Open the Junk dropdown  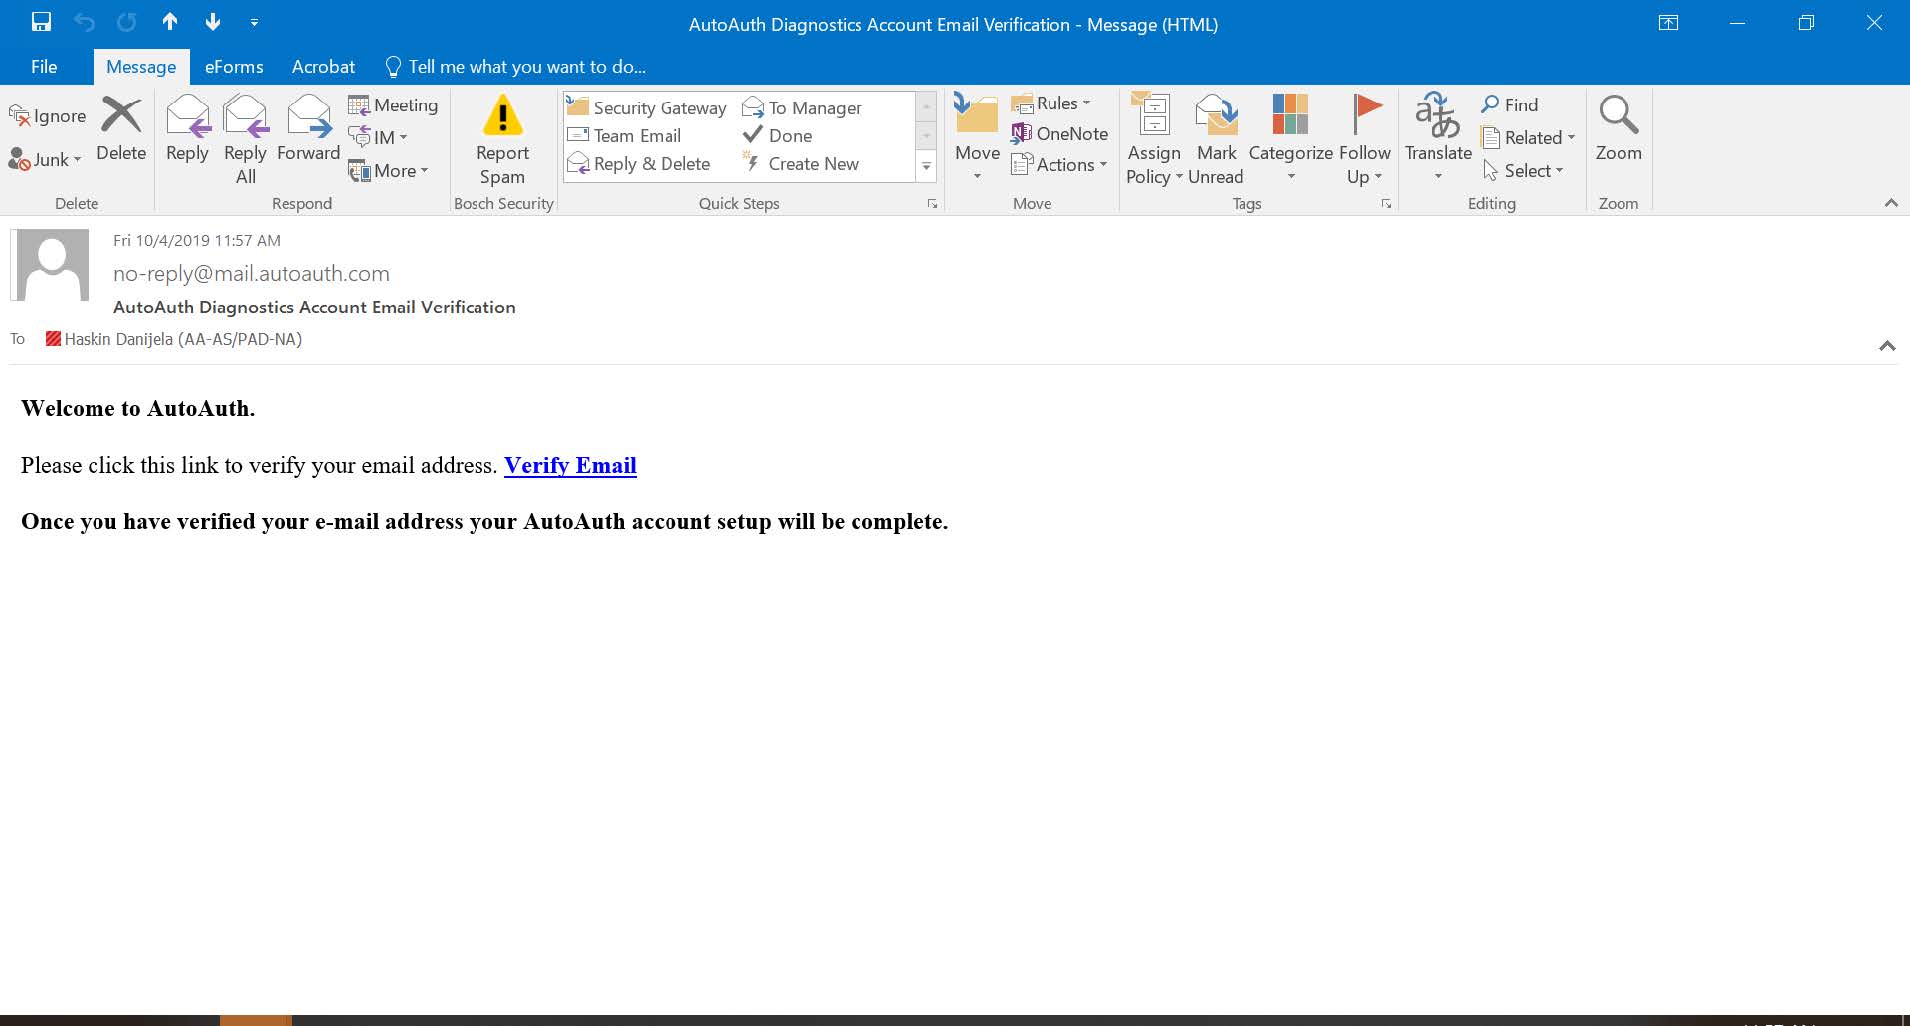coord(45,159)
